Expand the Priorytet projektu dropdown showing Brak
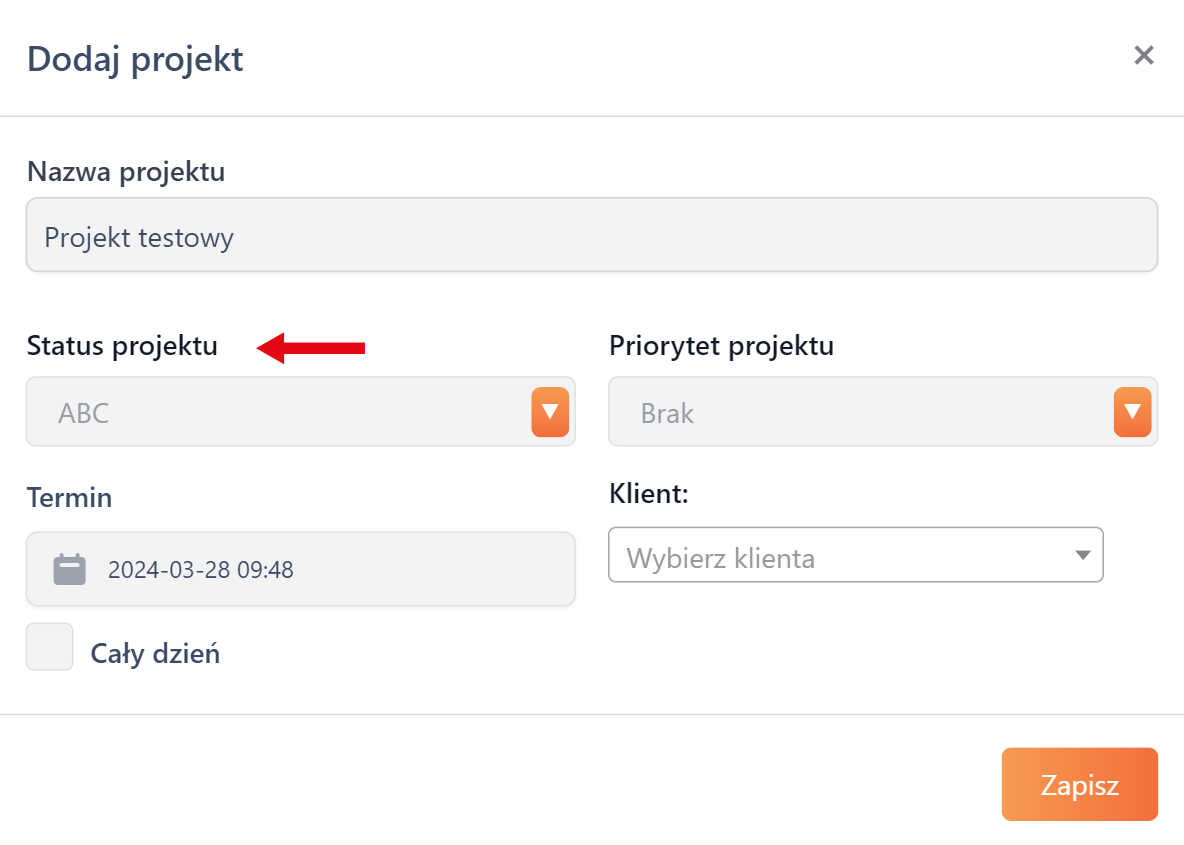The image size is (1184, 845). point(860,412)
